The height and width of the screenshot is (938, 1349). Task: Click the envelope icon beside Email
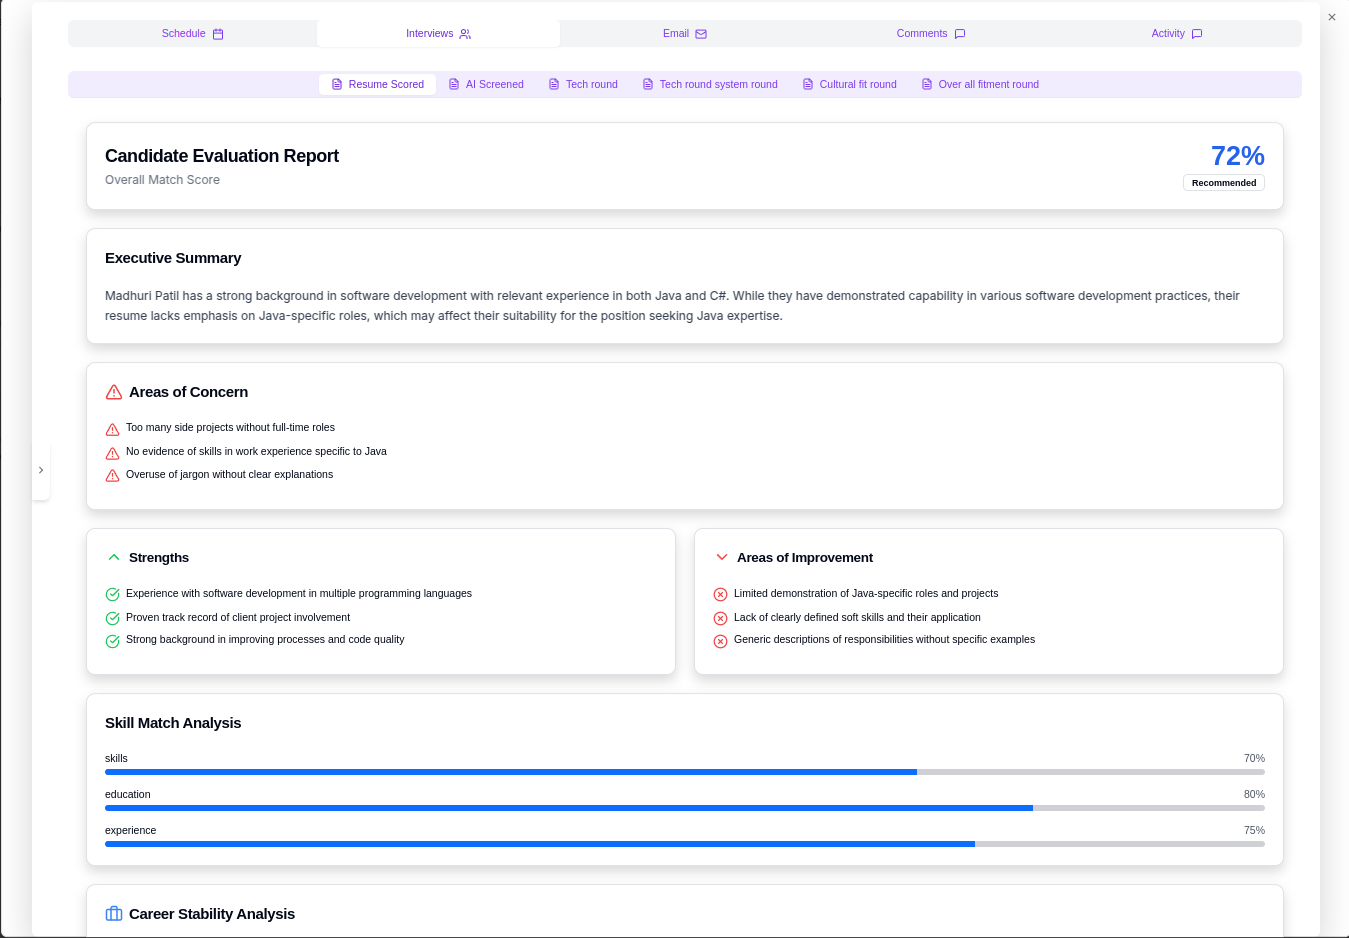tap(701, 34)
